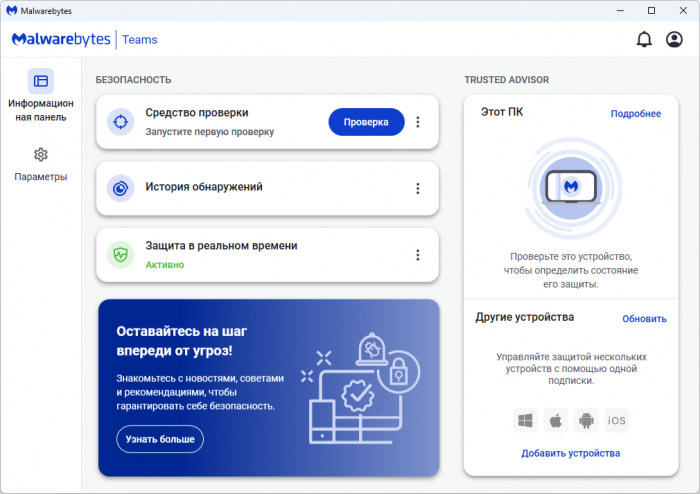Switch to the Параметры settings tab
The width and height of the screenshot is (700, 494).
(41, 164)
